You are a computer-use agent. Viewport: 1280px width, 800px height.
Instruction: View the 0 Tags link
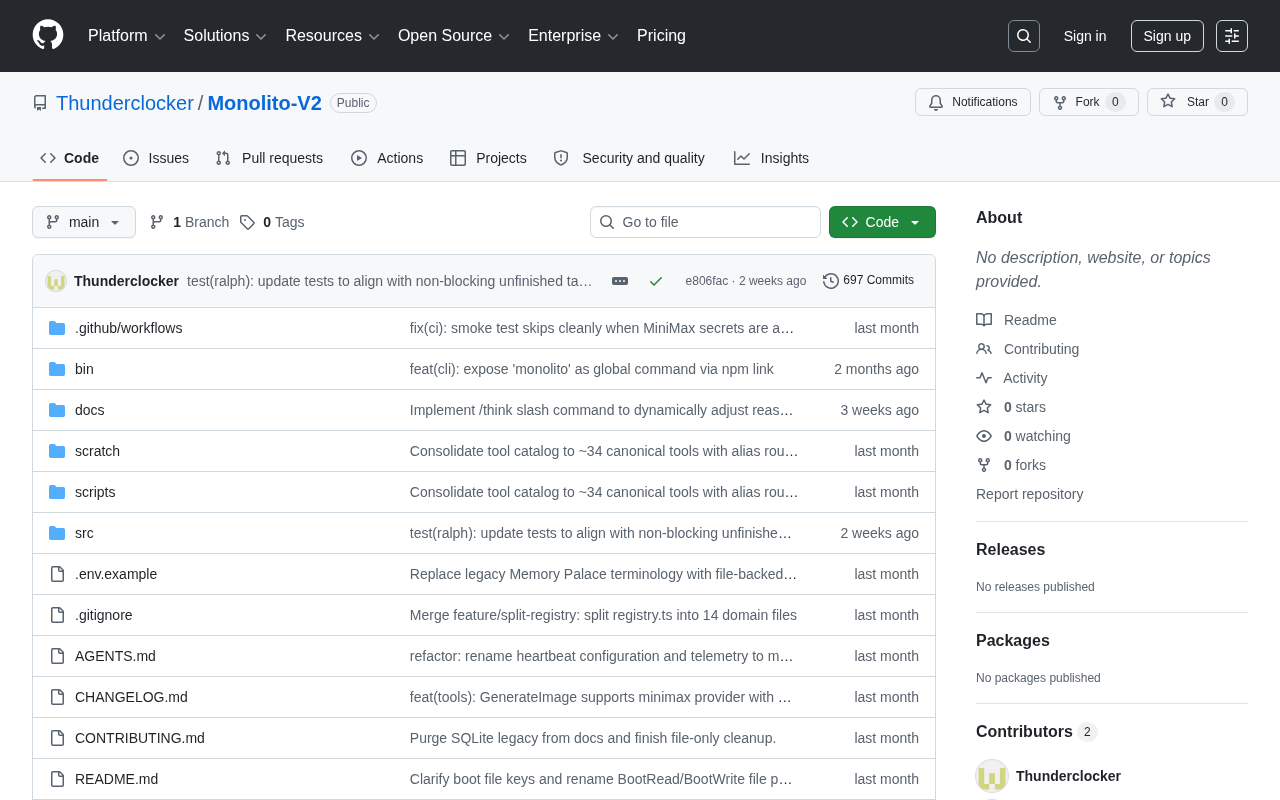[x=272, y=222]
